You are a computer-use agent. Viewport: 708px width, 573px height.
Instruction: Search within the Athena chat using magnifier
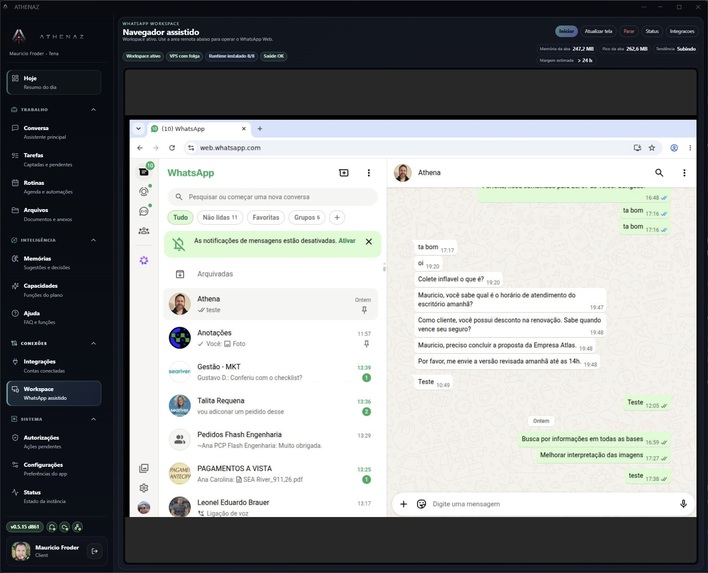(659, 172)
